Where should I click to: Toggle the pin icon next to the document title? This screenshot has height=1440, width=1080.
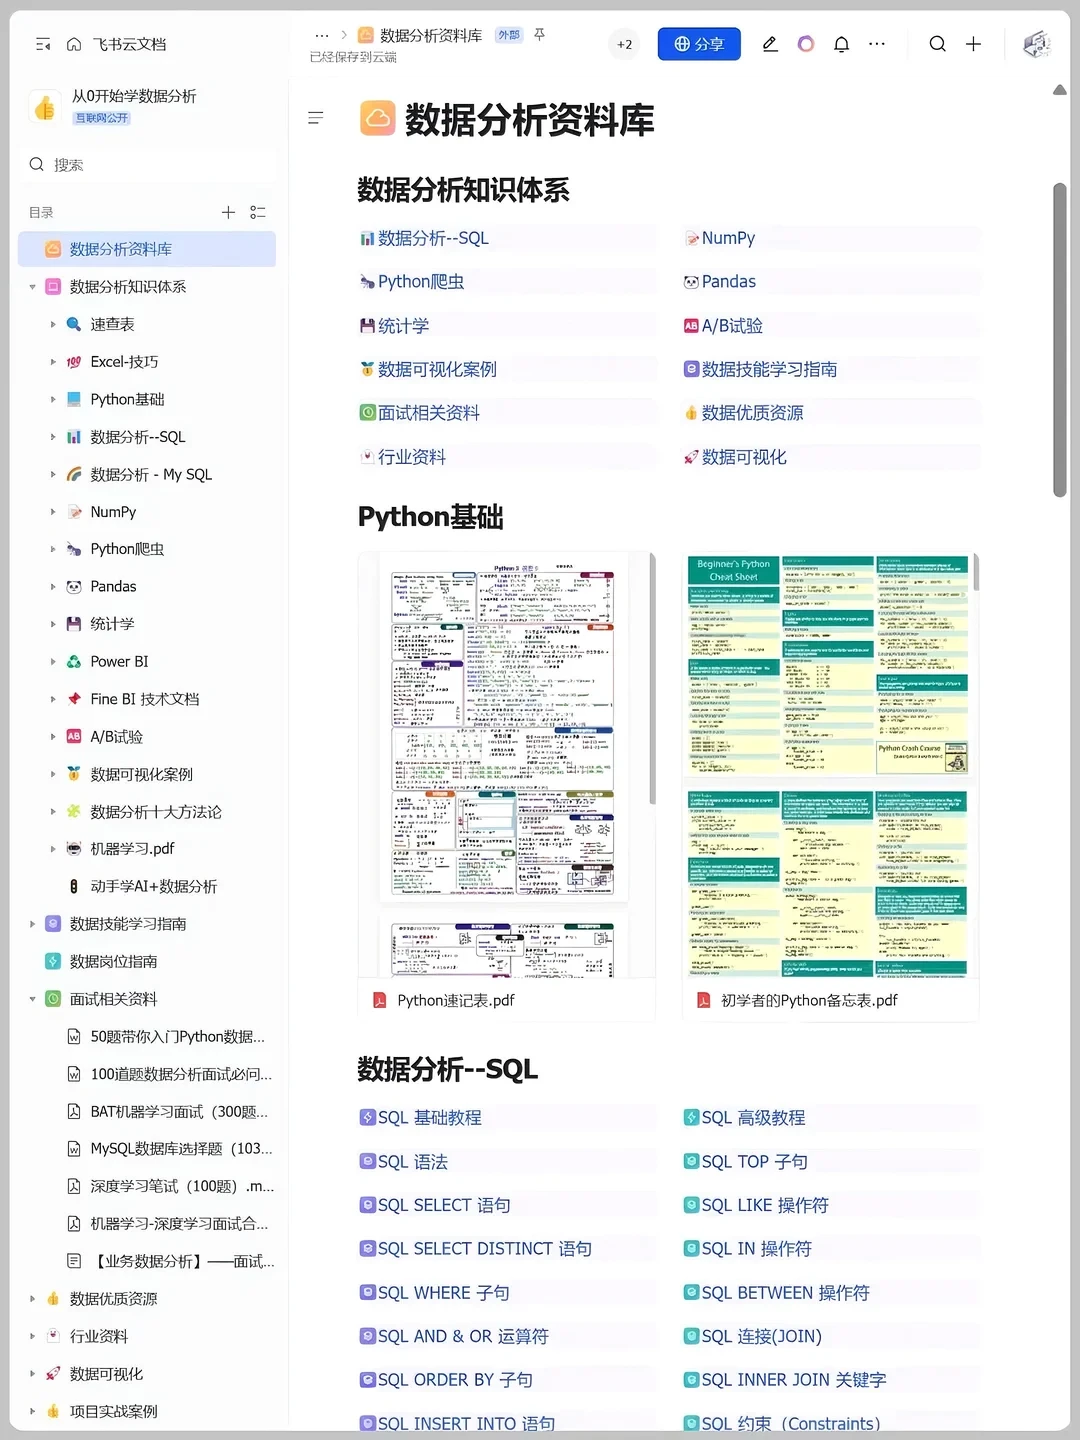tap(539, 34)
